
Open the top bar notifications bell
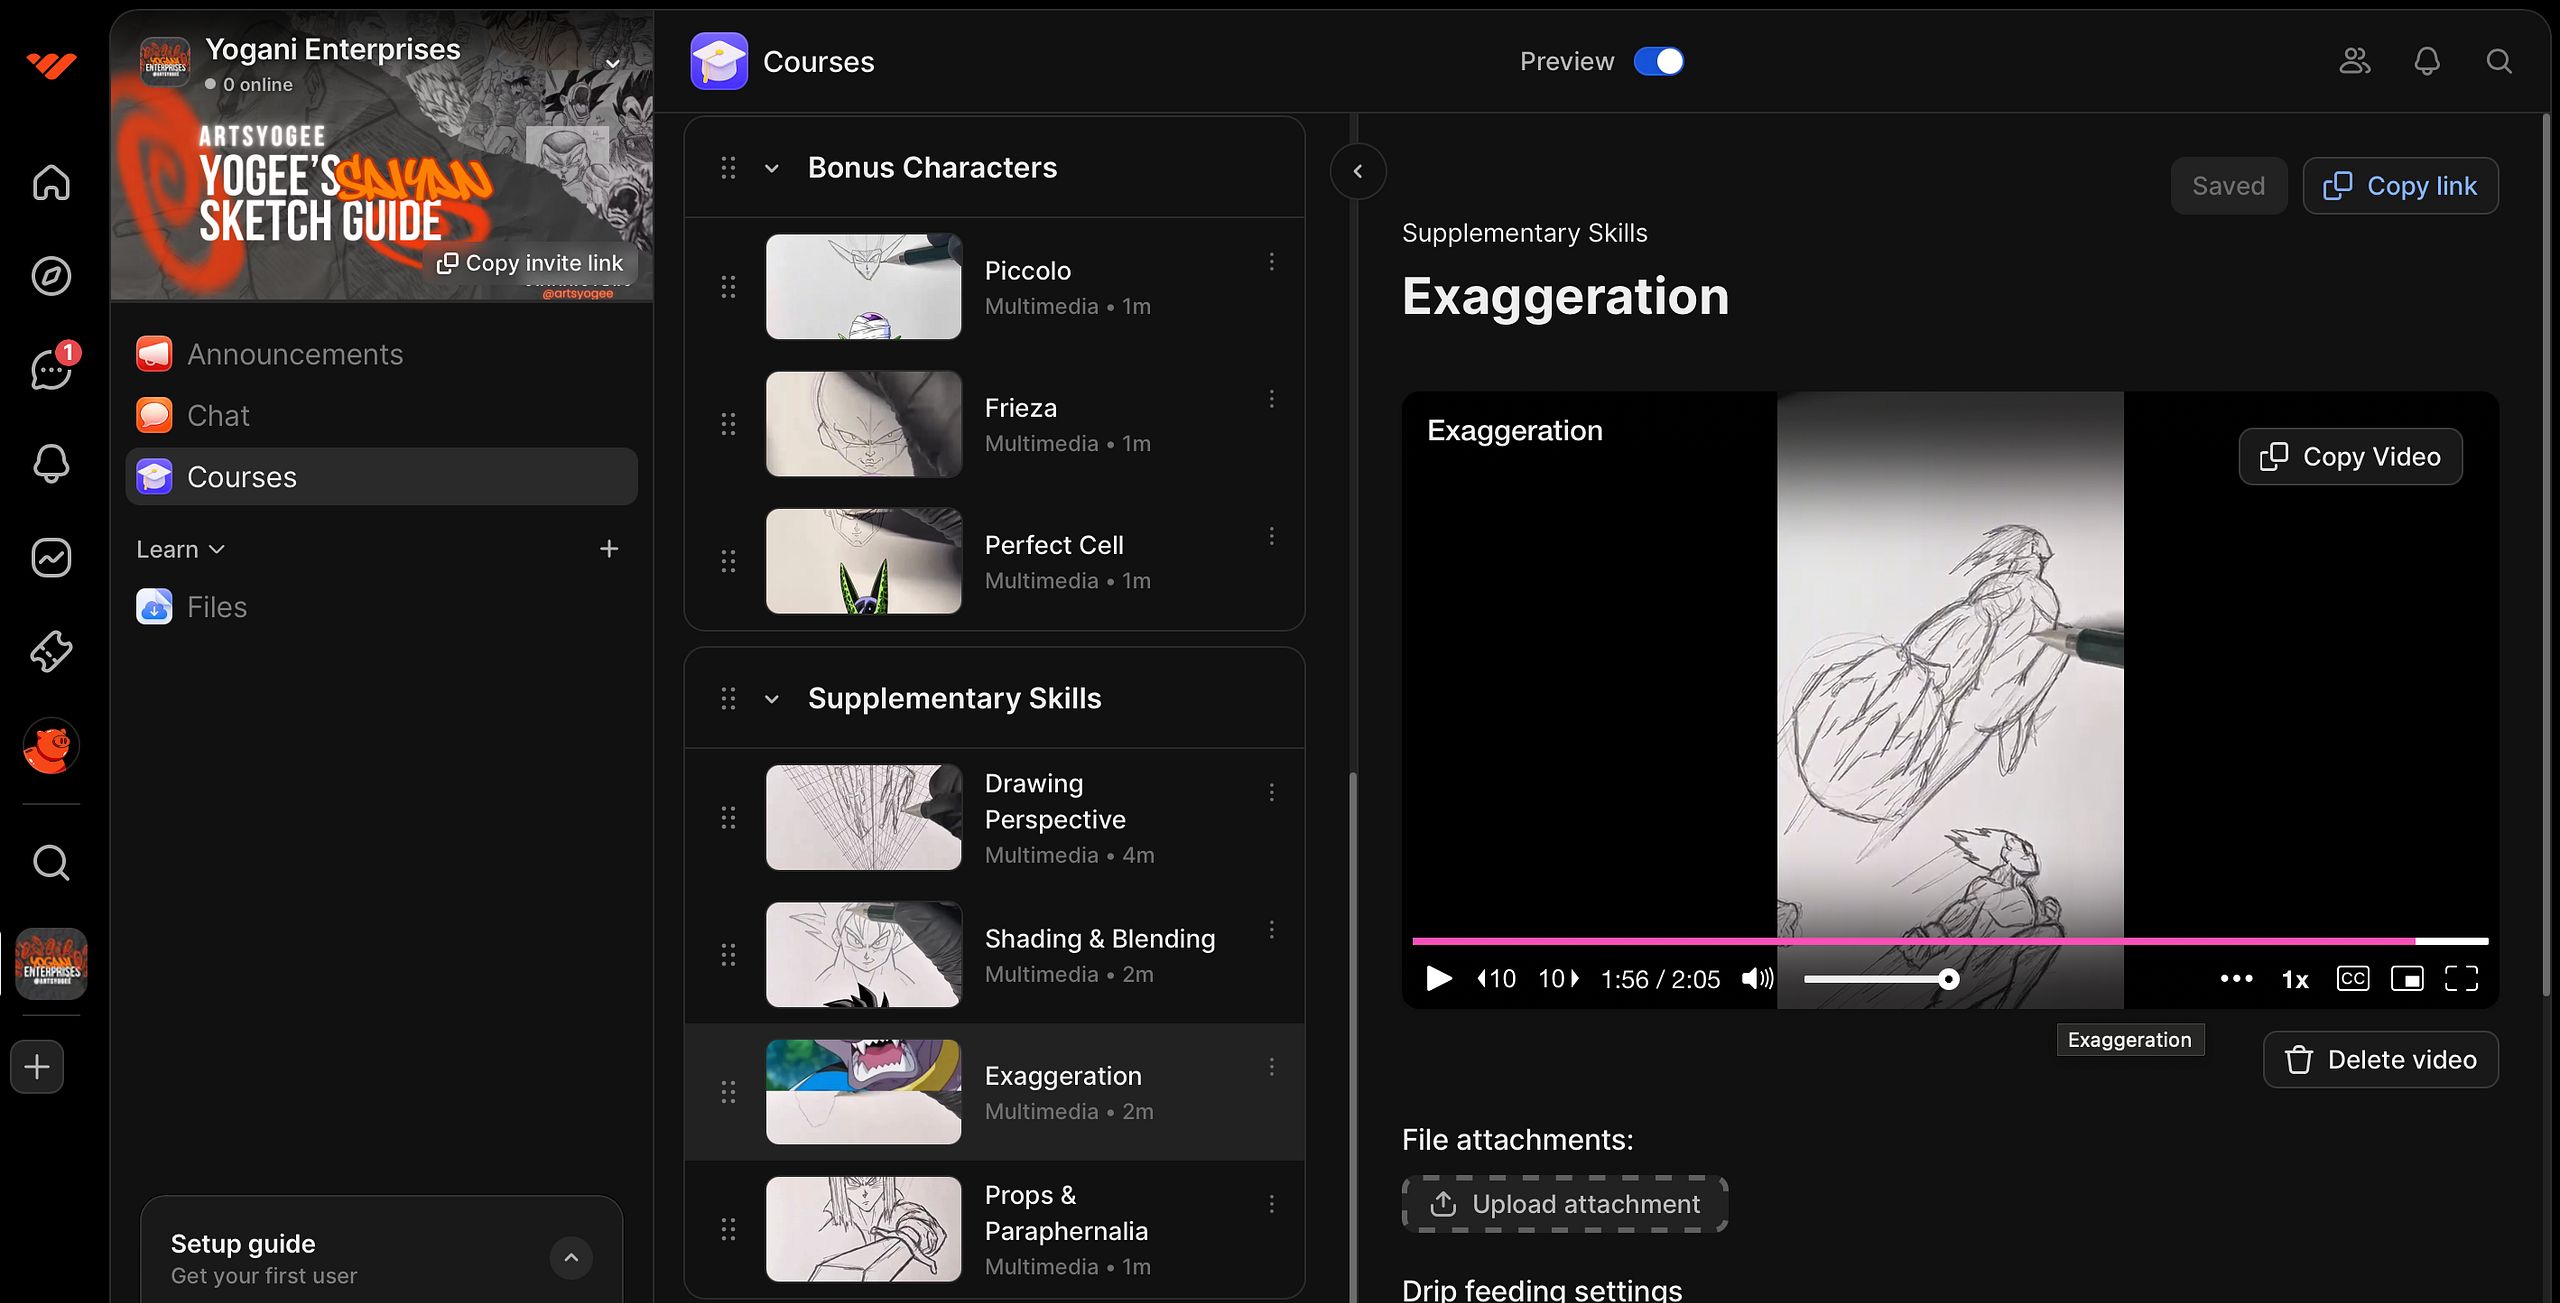[2427, 62]
